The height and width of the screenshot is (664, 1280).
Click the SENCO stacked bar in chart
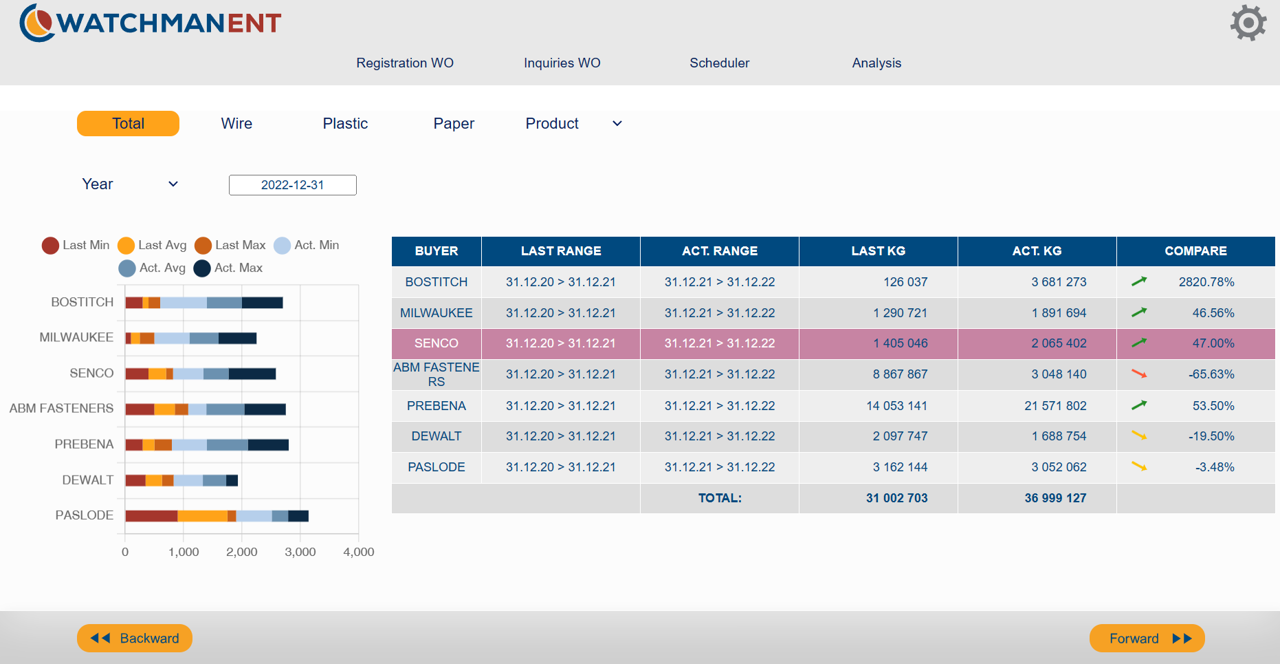200,373
